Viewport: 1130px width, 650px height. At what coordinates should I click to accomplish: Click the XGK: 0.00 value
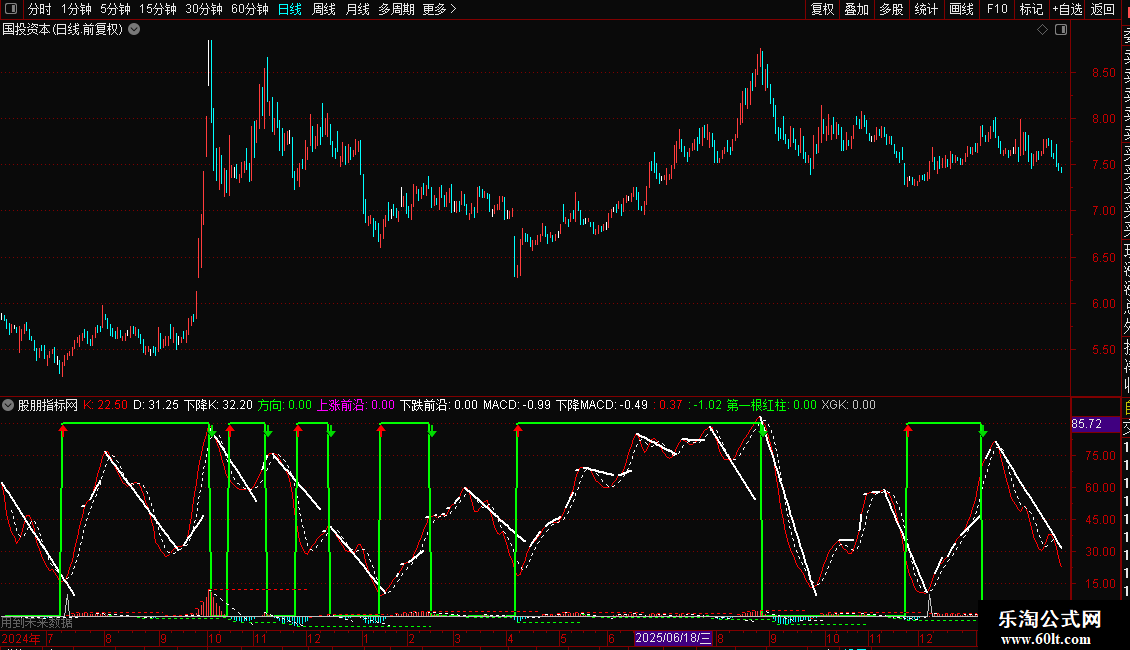(x=849, y=405)
